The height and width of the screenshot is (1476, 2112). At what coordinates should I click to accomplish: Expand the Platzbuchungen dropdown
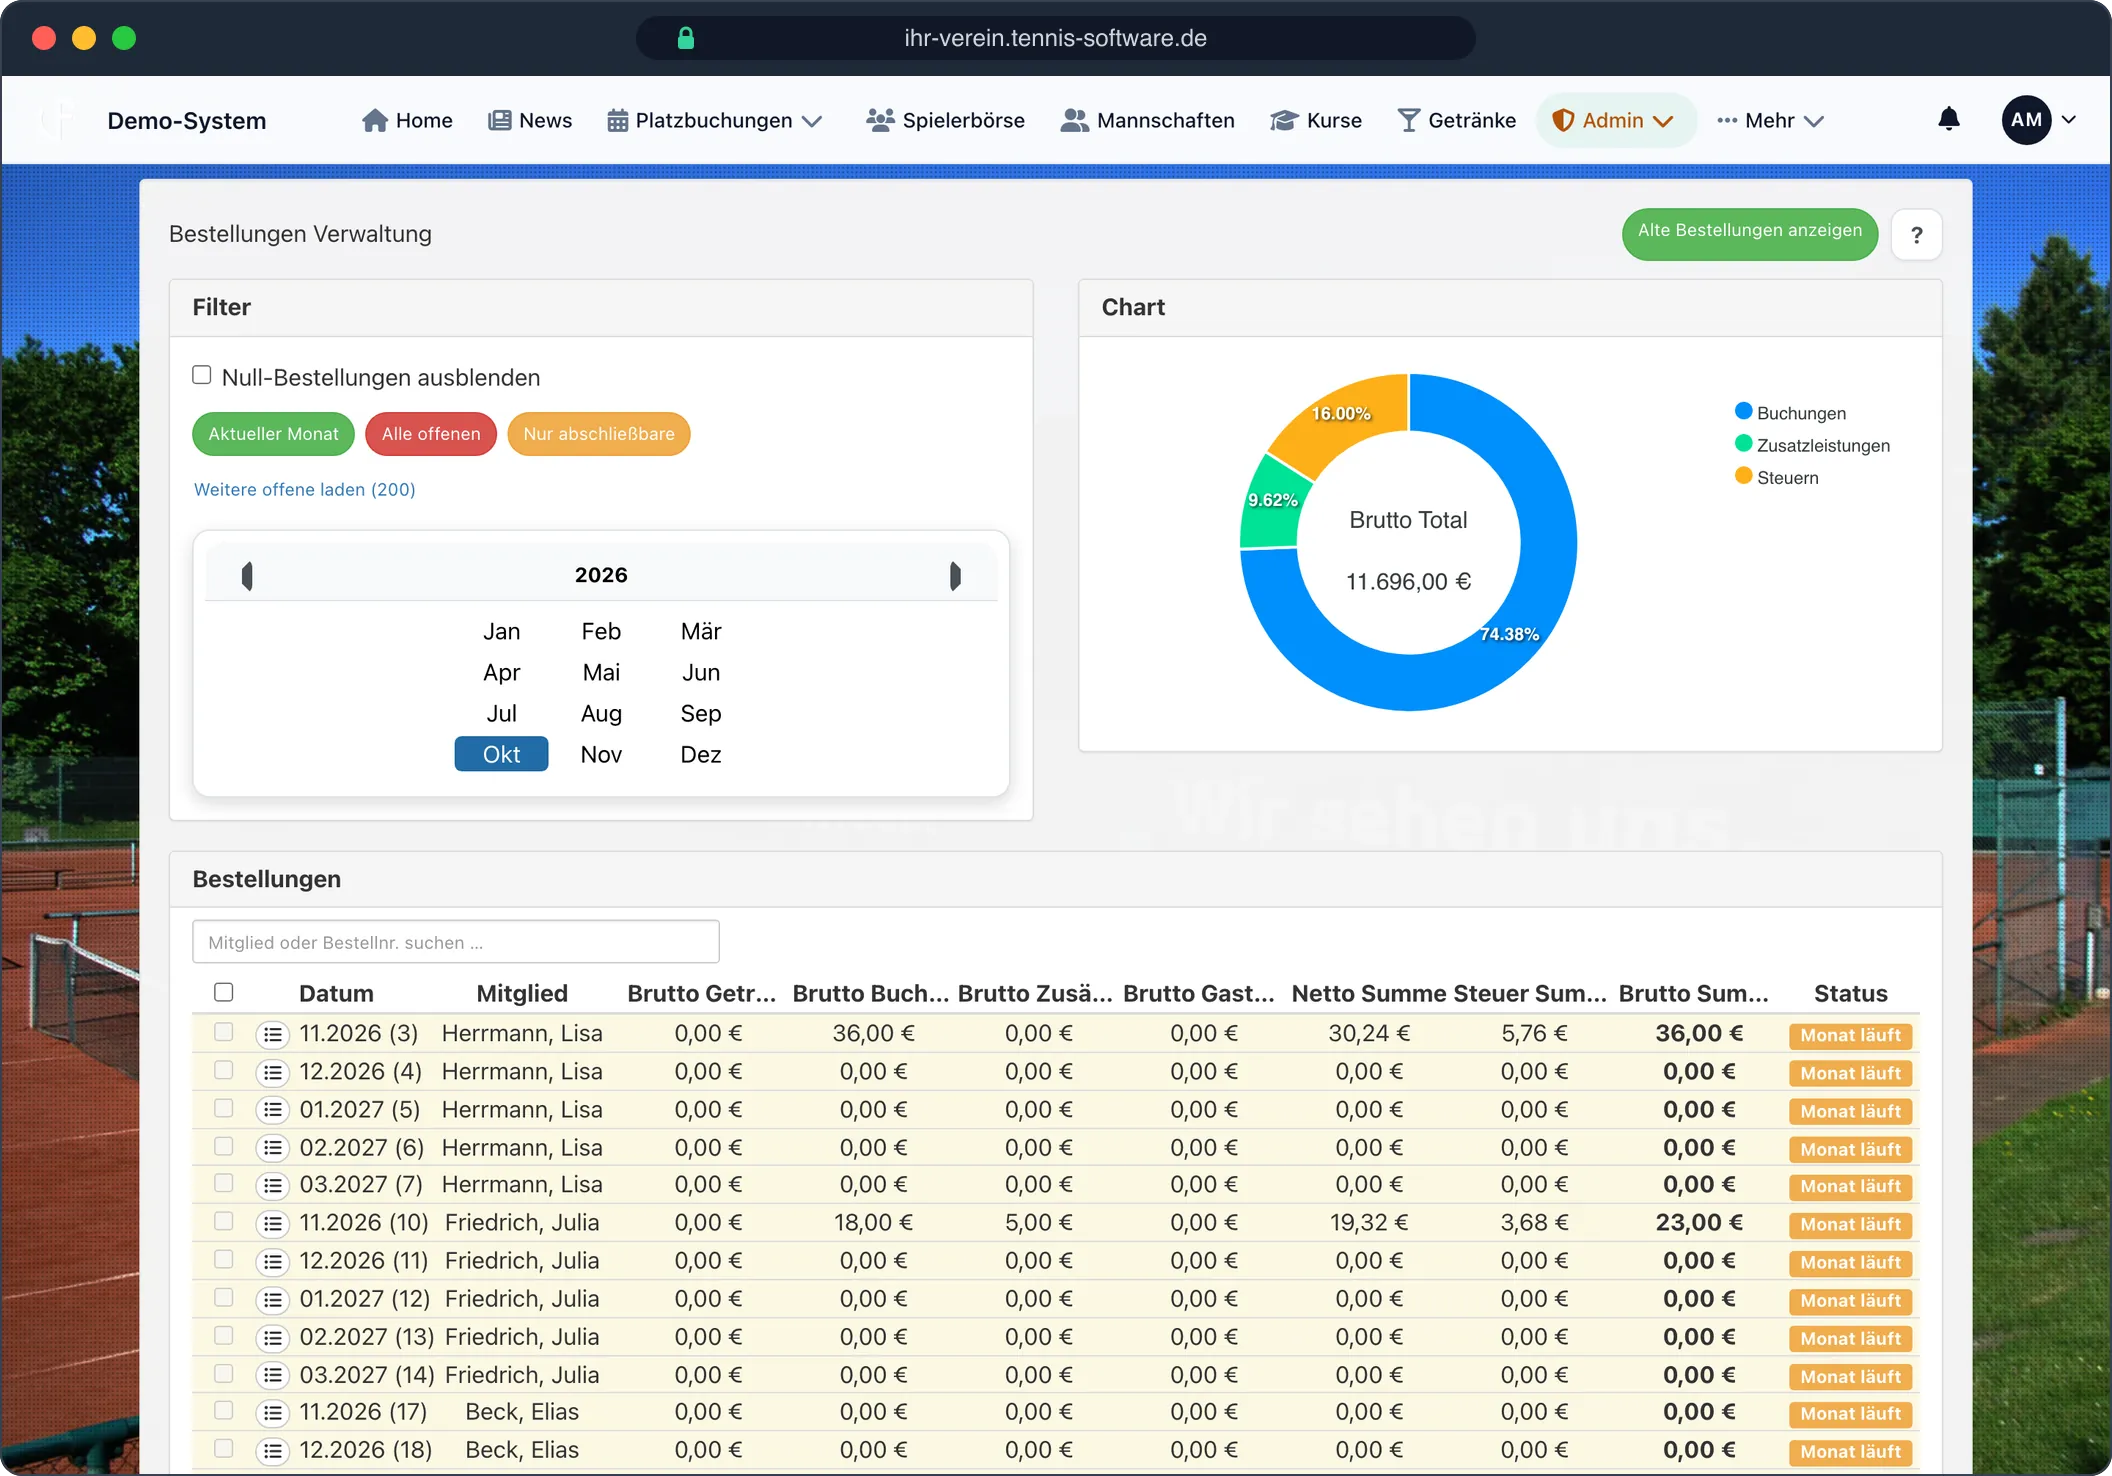coord(715,120)
